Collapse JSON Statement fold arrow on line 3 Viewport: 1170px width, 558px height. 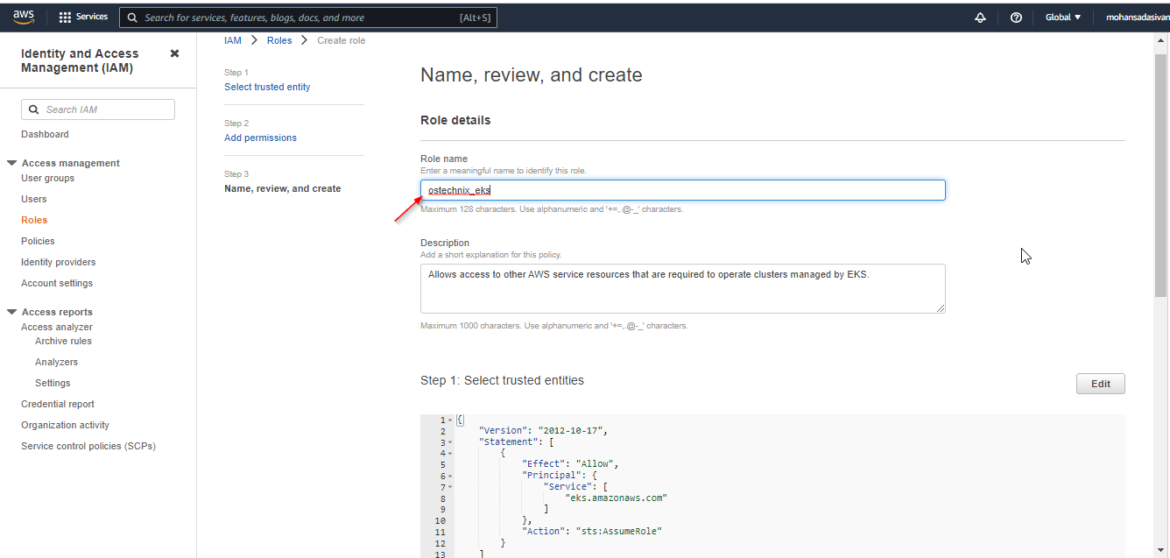(x=449, y=442)
